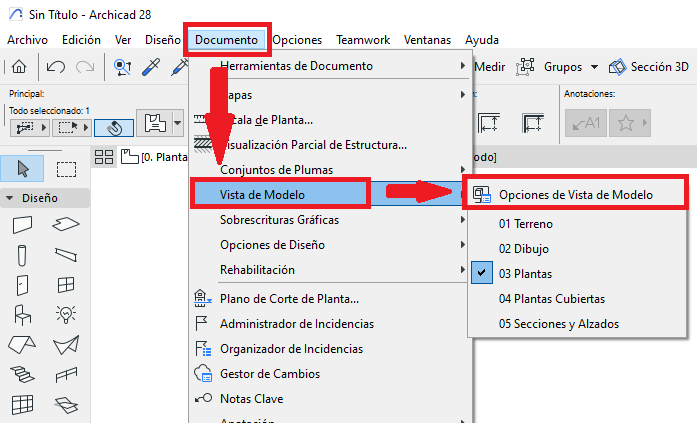The height and width of the screenshot is (423, 697).
Task: Choose the Window tool
Action: [x=66, y=284]
